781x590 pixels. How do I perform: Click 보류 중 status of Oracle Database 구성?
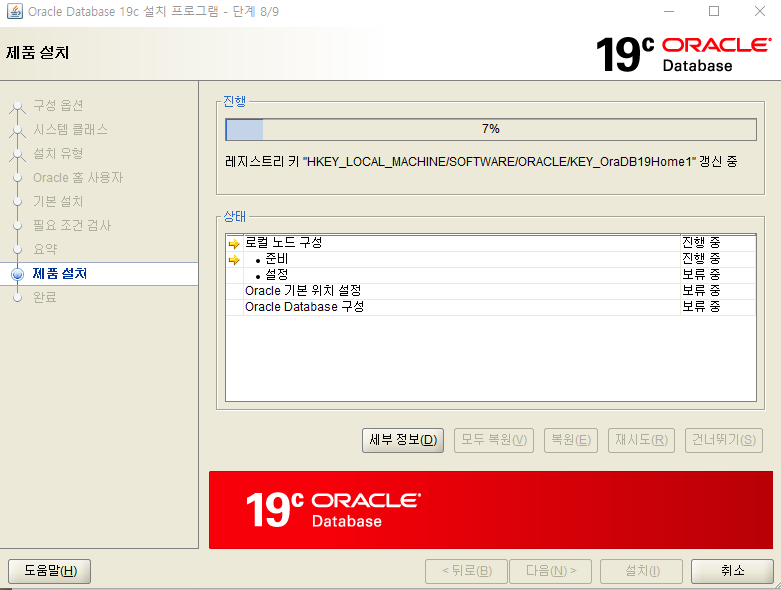[x=701, y=307]
